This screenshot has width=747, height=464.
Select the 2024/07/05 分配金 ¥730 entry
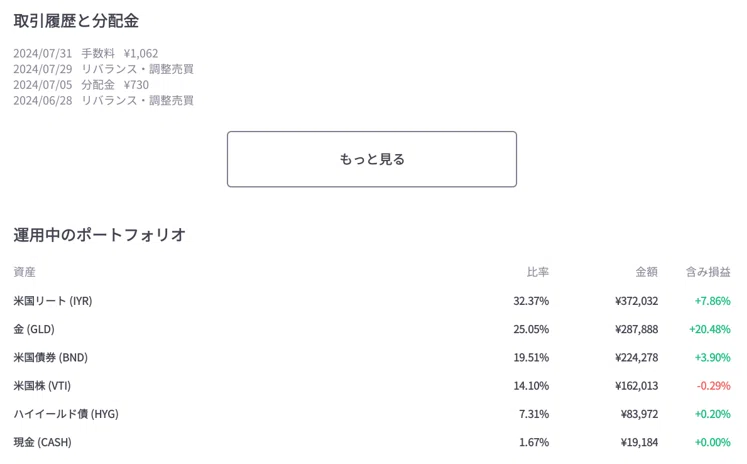tap(81, 85)
